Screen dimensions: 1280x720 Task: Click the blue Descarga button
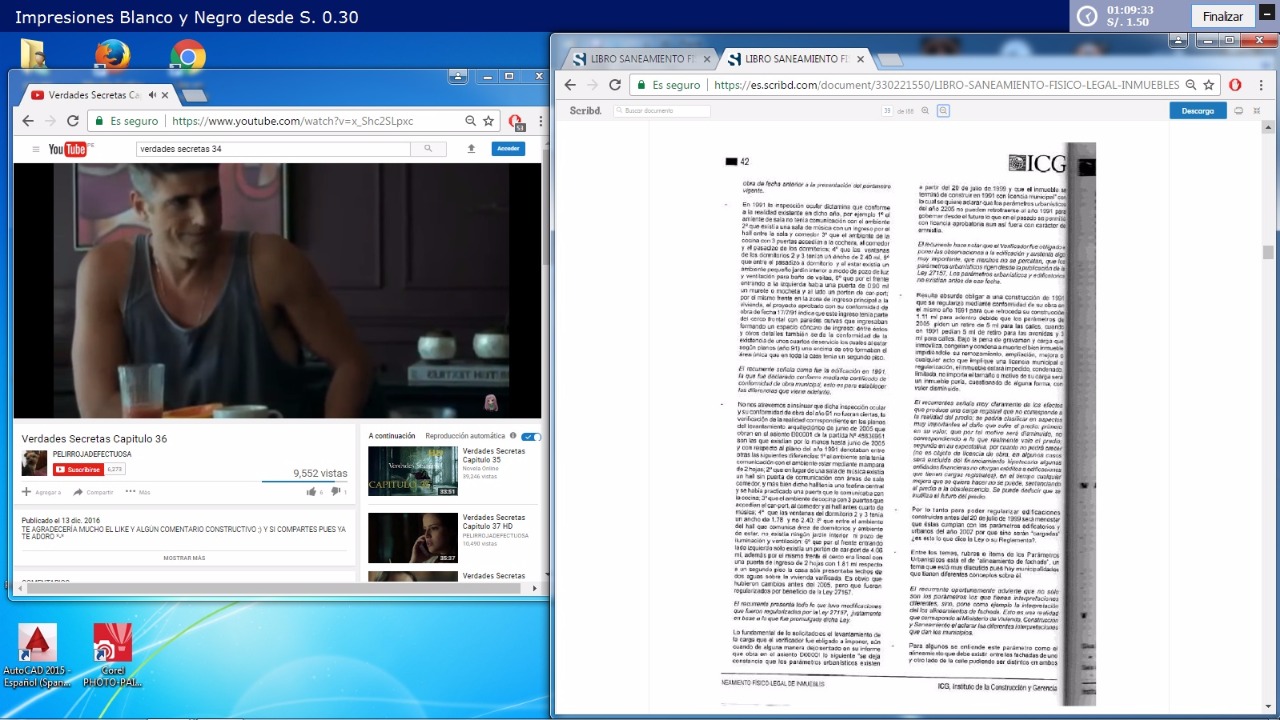tap(1197, 111)
